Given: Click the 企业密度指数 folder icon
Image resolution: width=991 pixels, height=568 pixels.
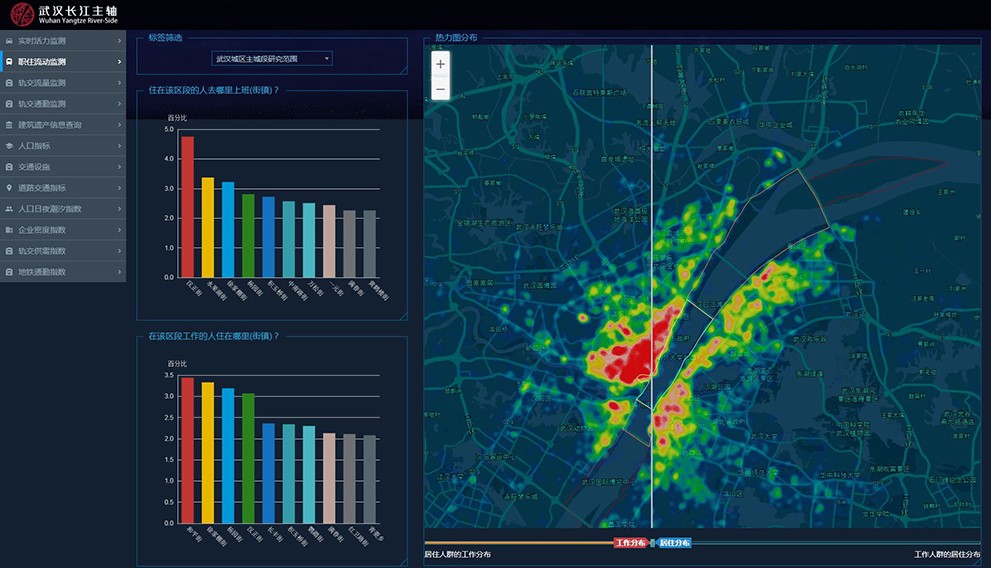Looking at the screenshot, I should (x=9, y=230).
